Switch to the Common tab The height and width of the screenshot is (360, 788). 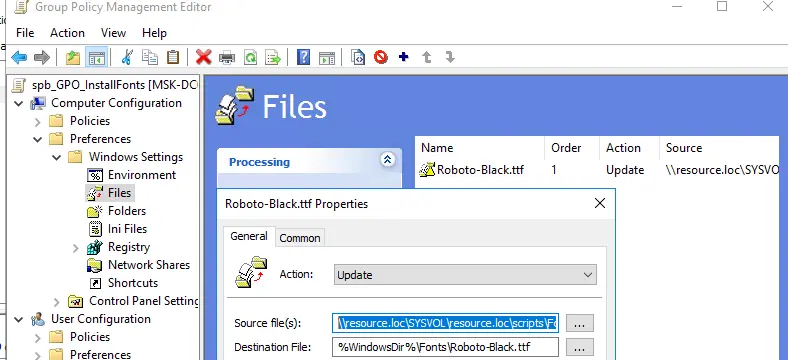pos(300,238)
